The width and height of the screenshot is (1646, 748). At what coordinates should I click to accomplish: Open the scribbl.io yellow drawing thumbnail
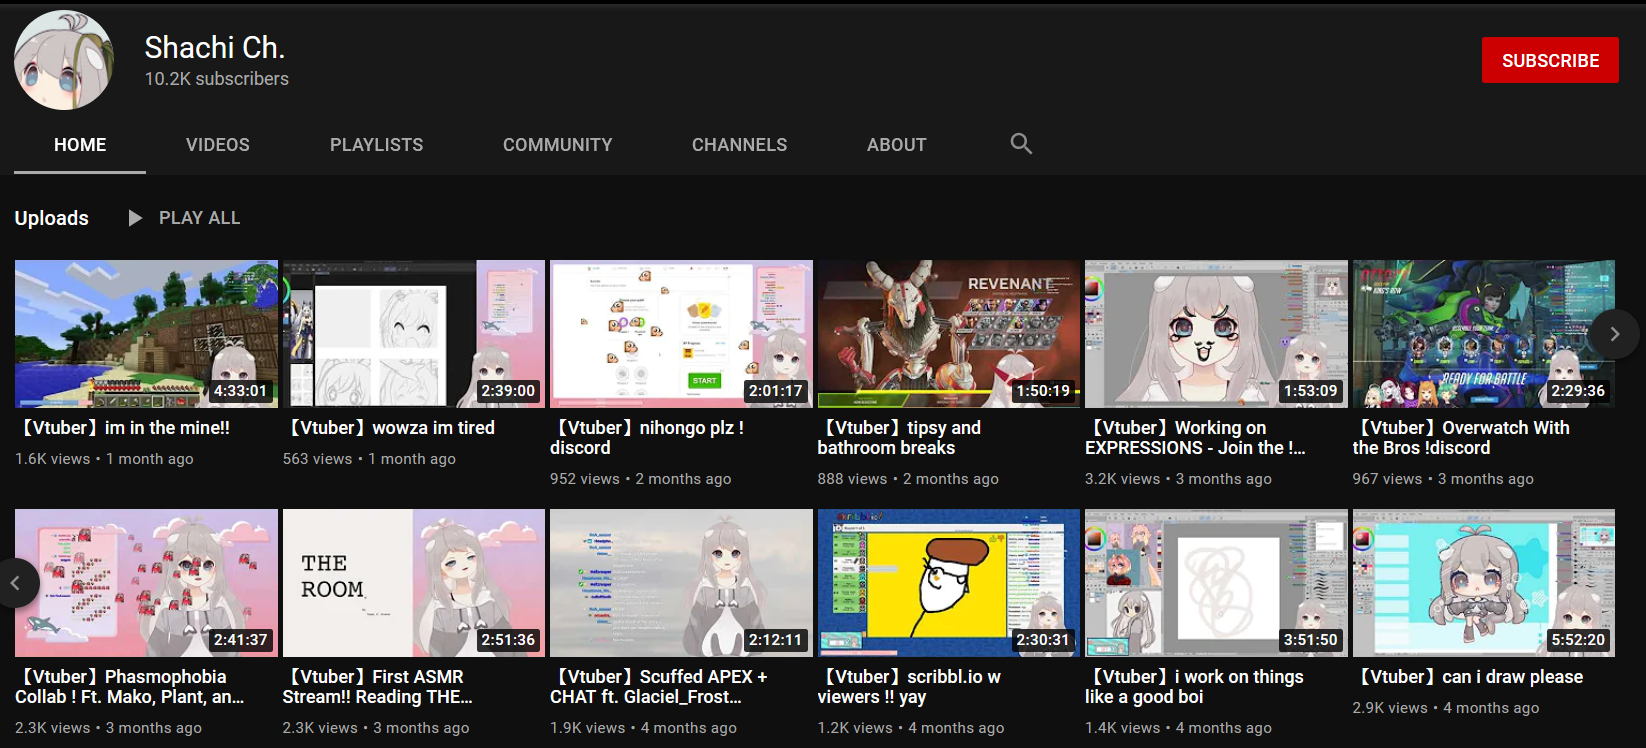point(948,582)
